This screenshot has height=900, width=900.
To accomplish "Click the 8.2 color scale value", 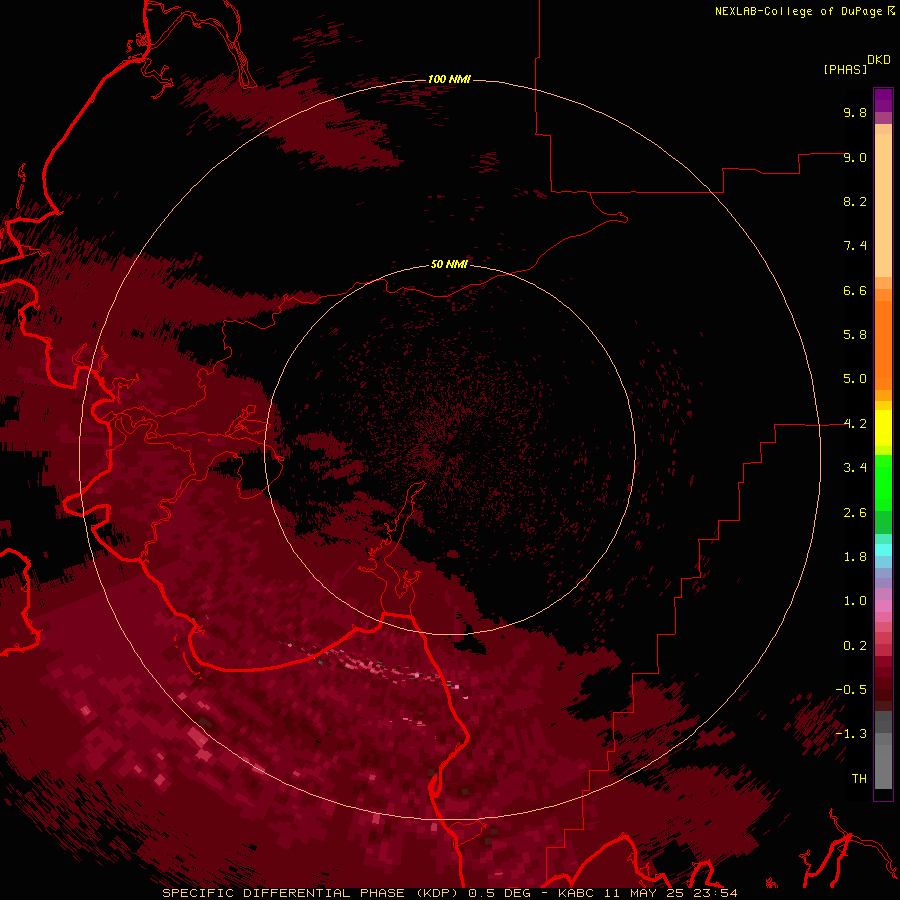I will coord(855,201).
